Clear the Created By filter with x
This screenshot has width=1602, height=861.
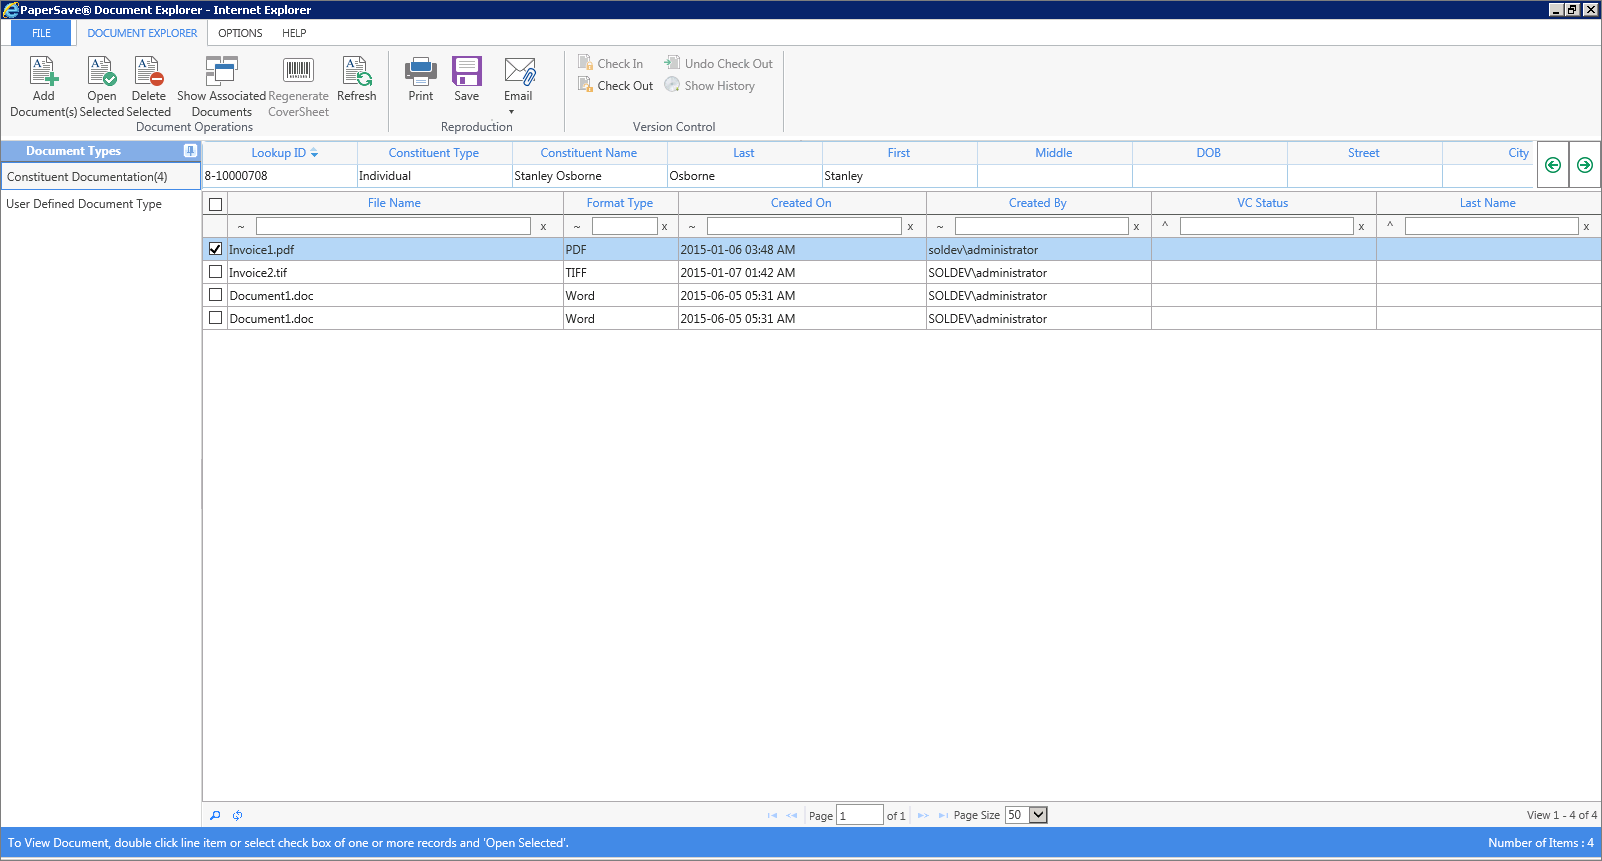tap(1136, 227)
